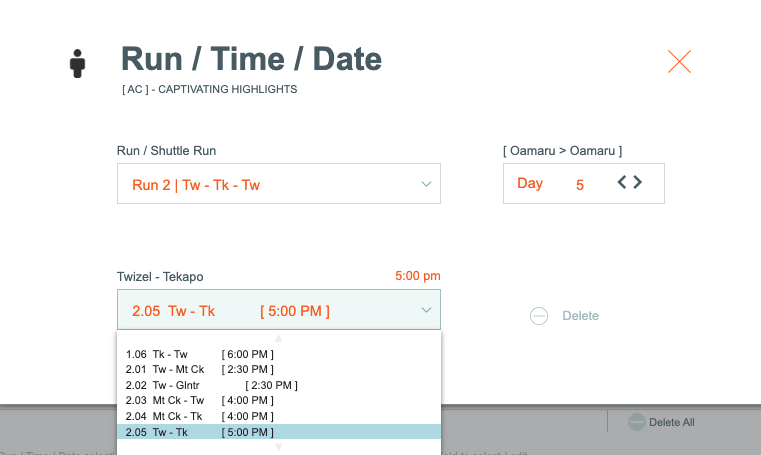Viewport: 761px width, 455px height.
Task: Click the Delete minus circle icon
Action: pos(539,316)
